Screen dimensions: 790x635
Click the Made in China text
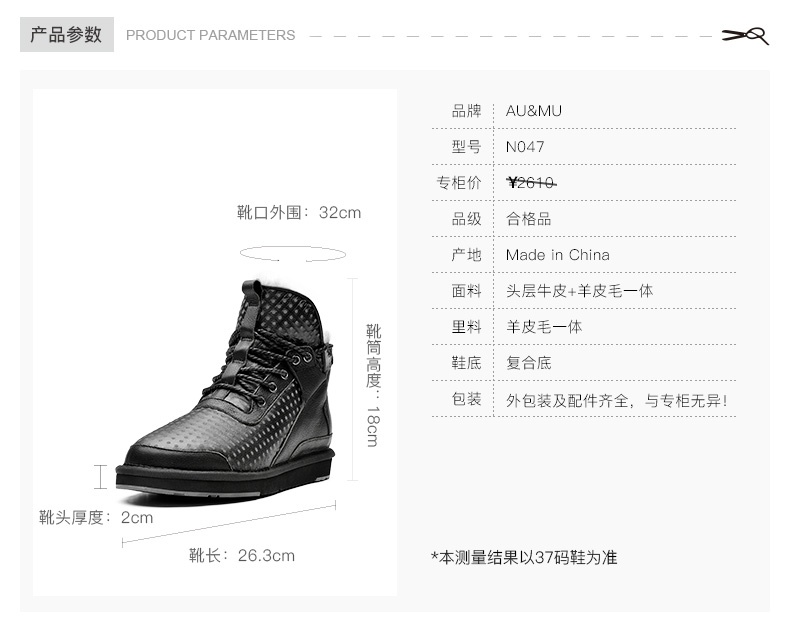tap(558, 255)
